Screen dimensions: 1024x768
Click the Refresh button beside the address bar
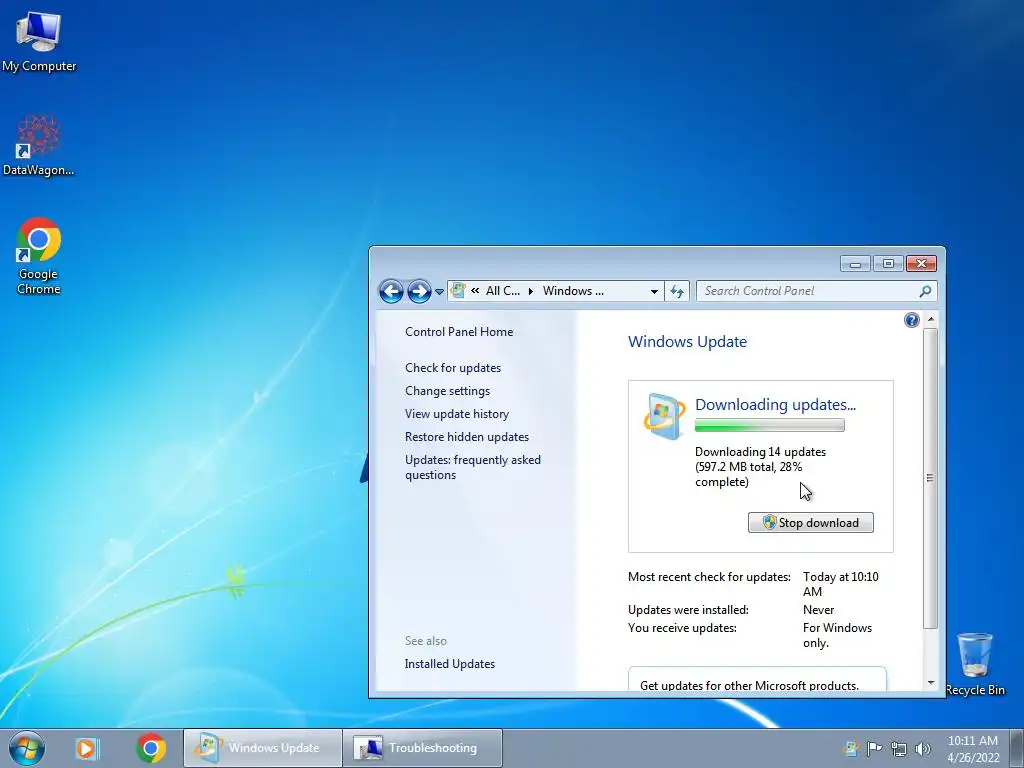click(677, 291)
